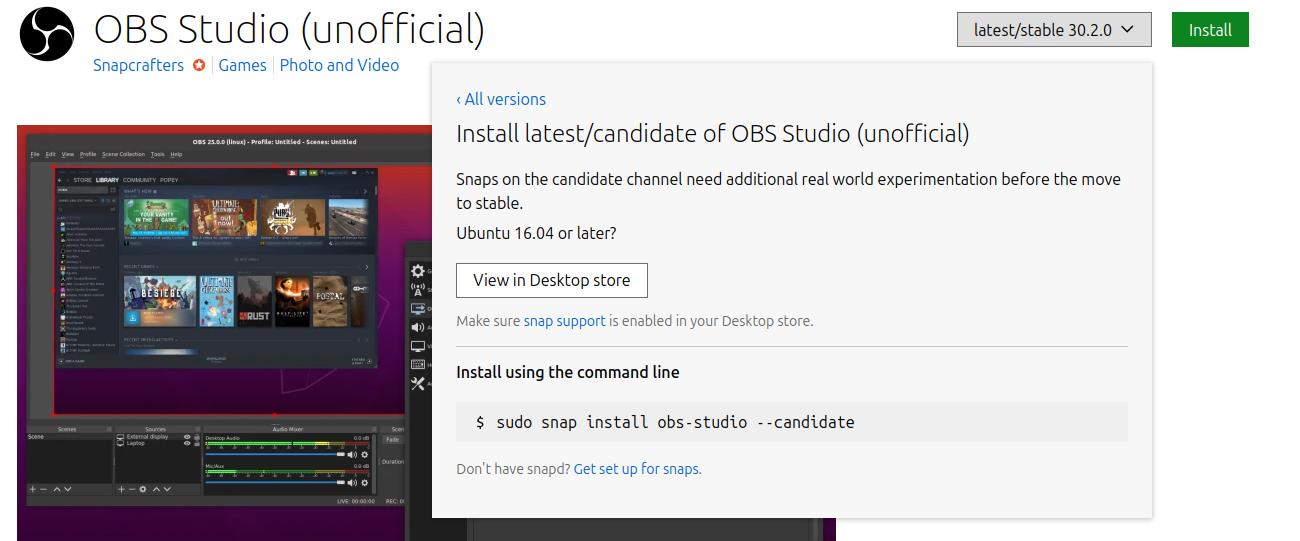This screenshot has height=541, width=1300.
Task: Select the Steam LIBRARY tab in the screenshot
Action: [x=107, y=180]
